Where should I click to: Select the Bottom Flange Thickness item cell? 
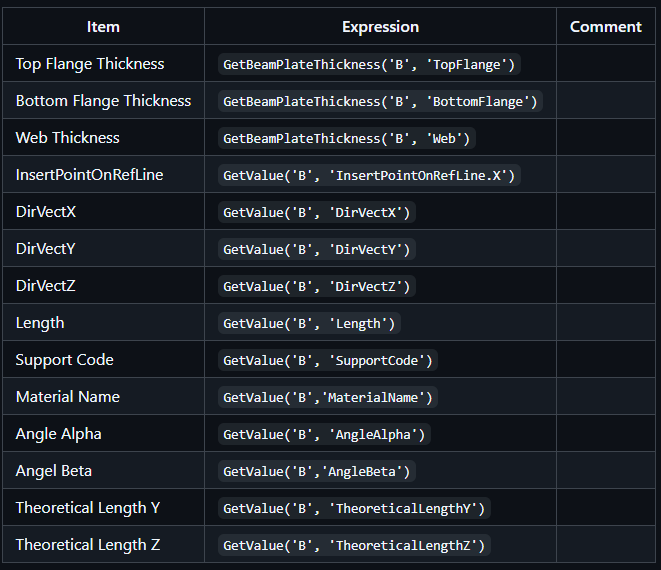tap(103, 101)
